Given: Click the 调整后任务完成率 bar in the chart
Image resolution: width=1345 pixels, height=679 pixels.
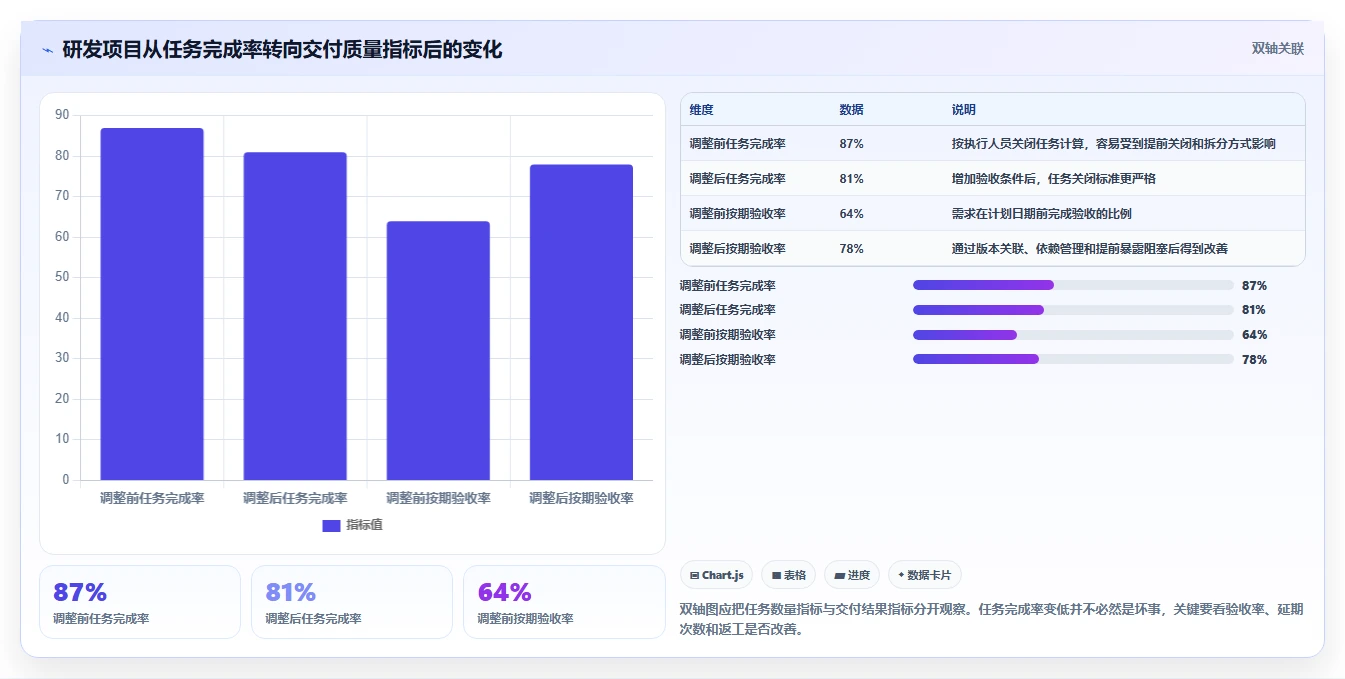Looking at the screenshot, I should pyautogui.click(x=295, y=316).
